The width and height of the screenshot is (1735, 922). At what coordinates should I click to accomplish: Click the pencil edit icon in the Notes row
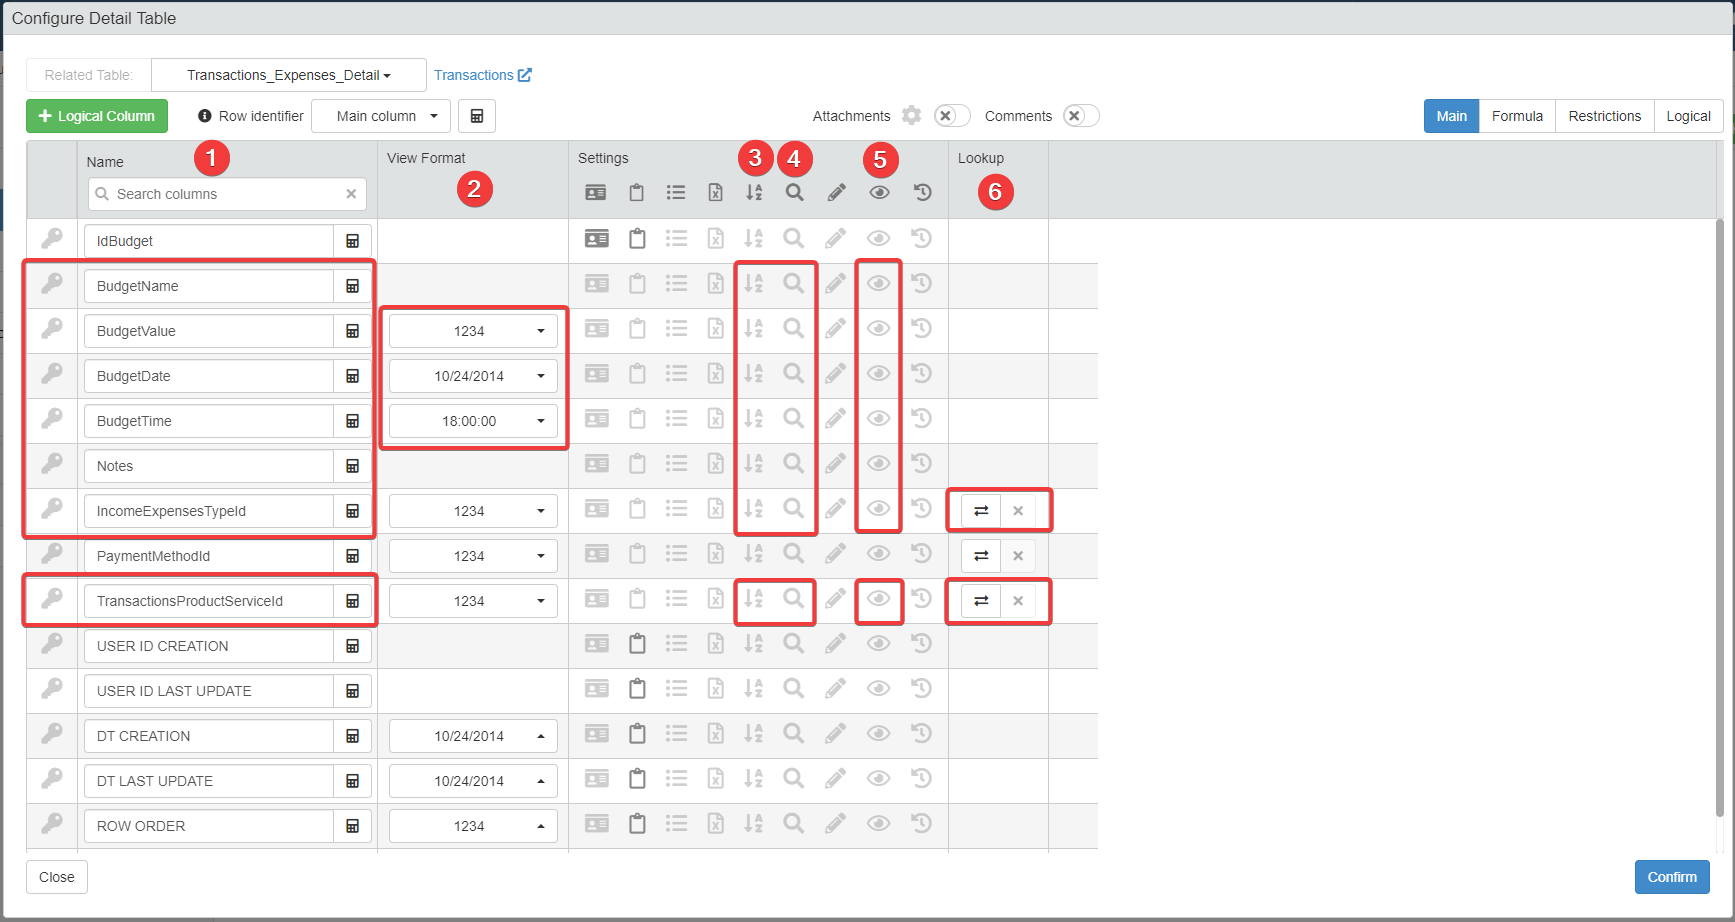coord(836,464)
